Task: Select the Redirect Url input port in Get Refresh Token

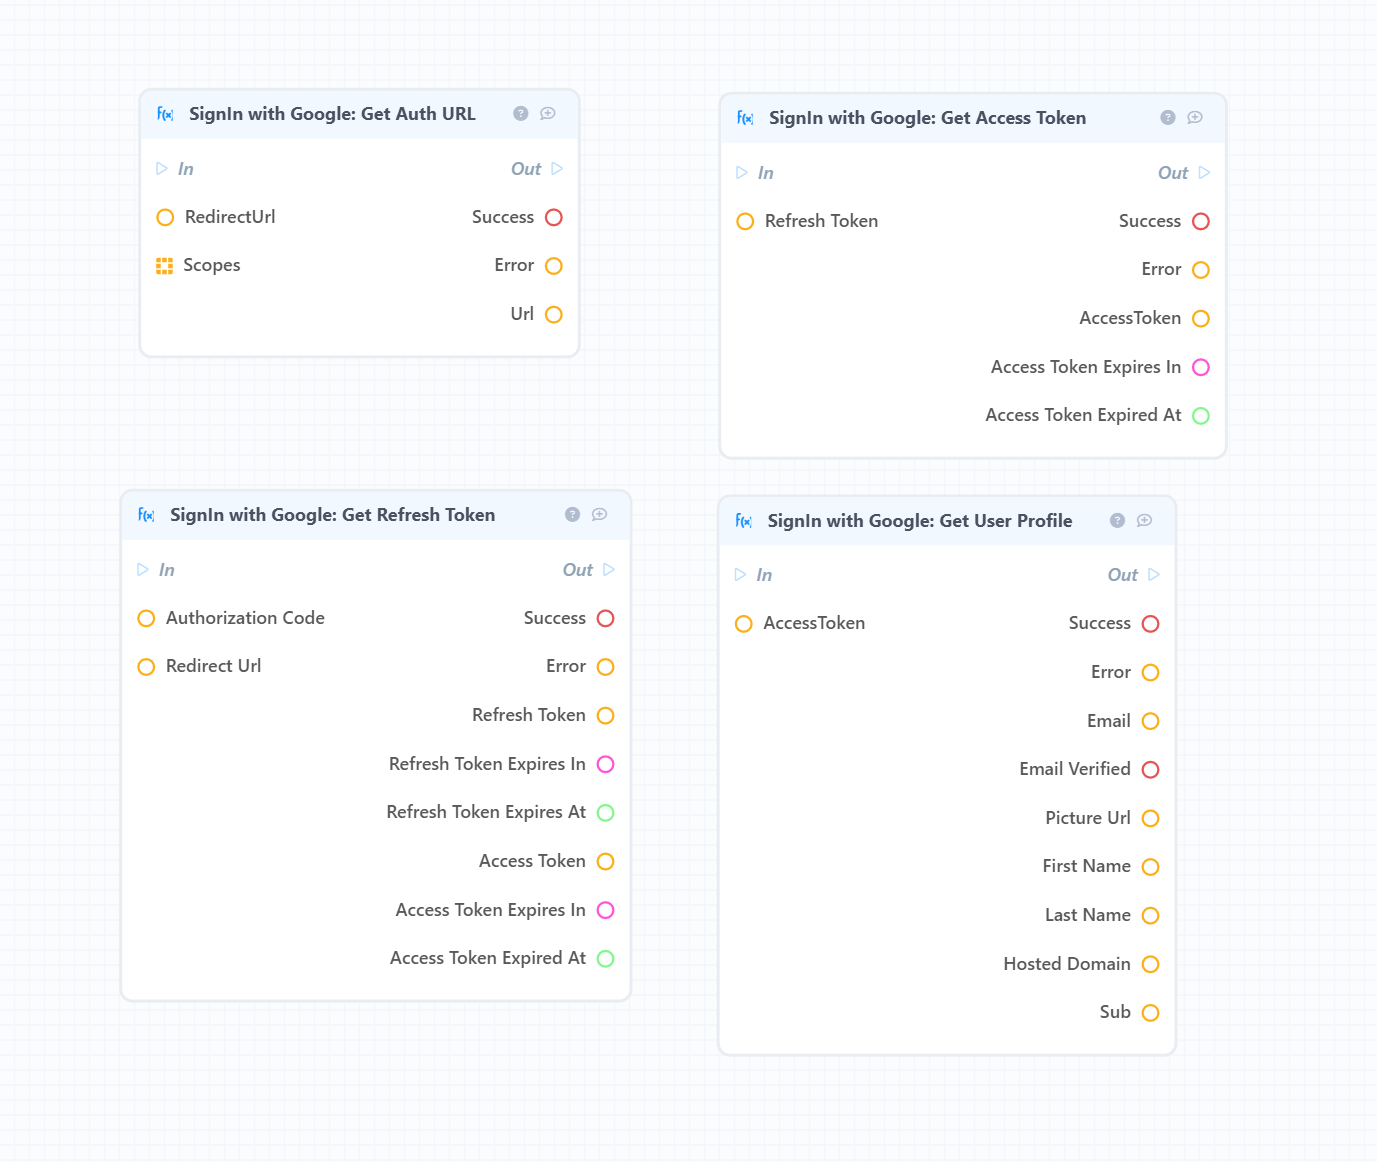Action: coord(146,667)
